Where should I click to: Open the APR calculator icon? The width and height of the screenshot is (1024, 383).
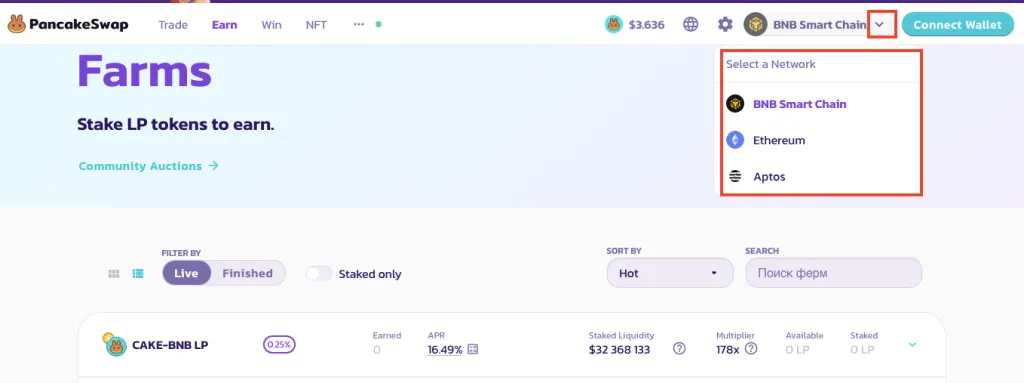click(473, 349)
